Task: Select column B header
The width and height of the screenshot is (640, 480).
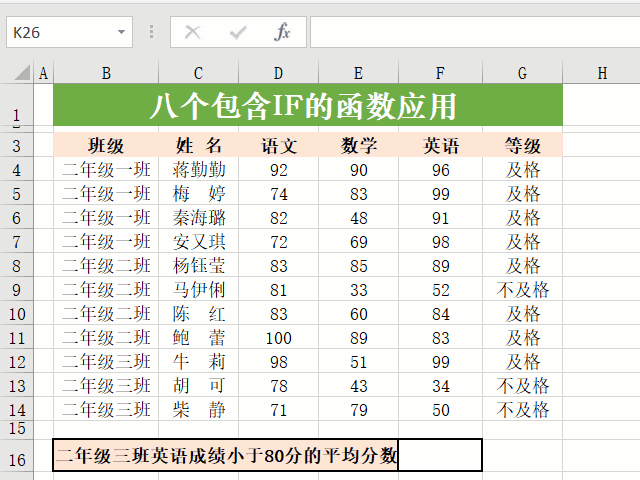Action: pos(106,73)
